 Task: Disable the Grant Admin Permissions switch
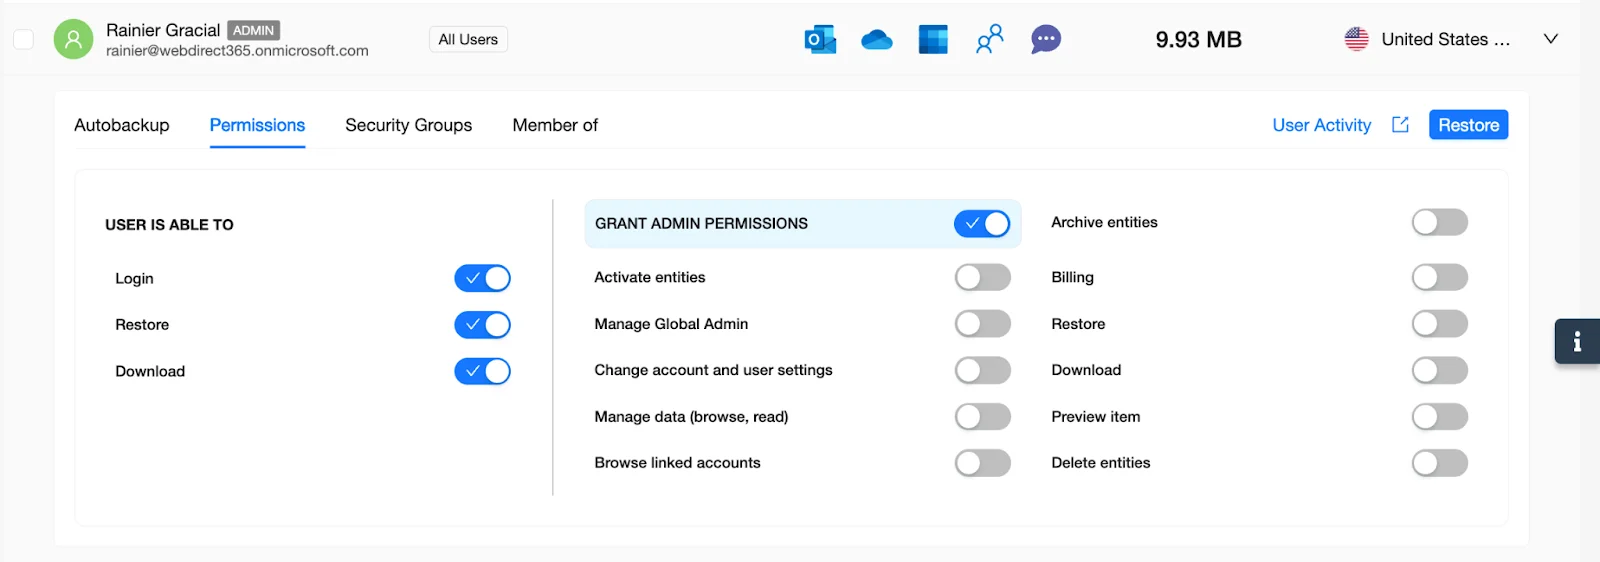[982, 224]
